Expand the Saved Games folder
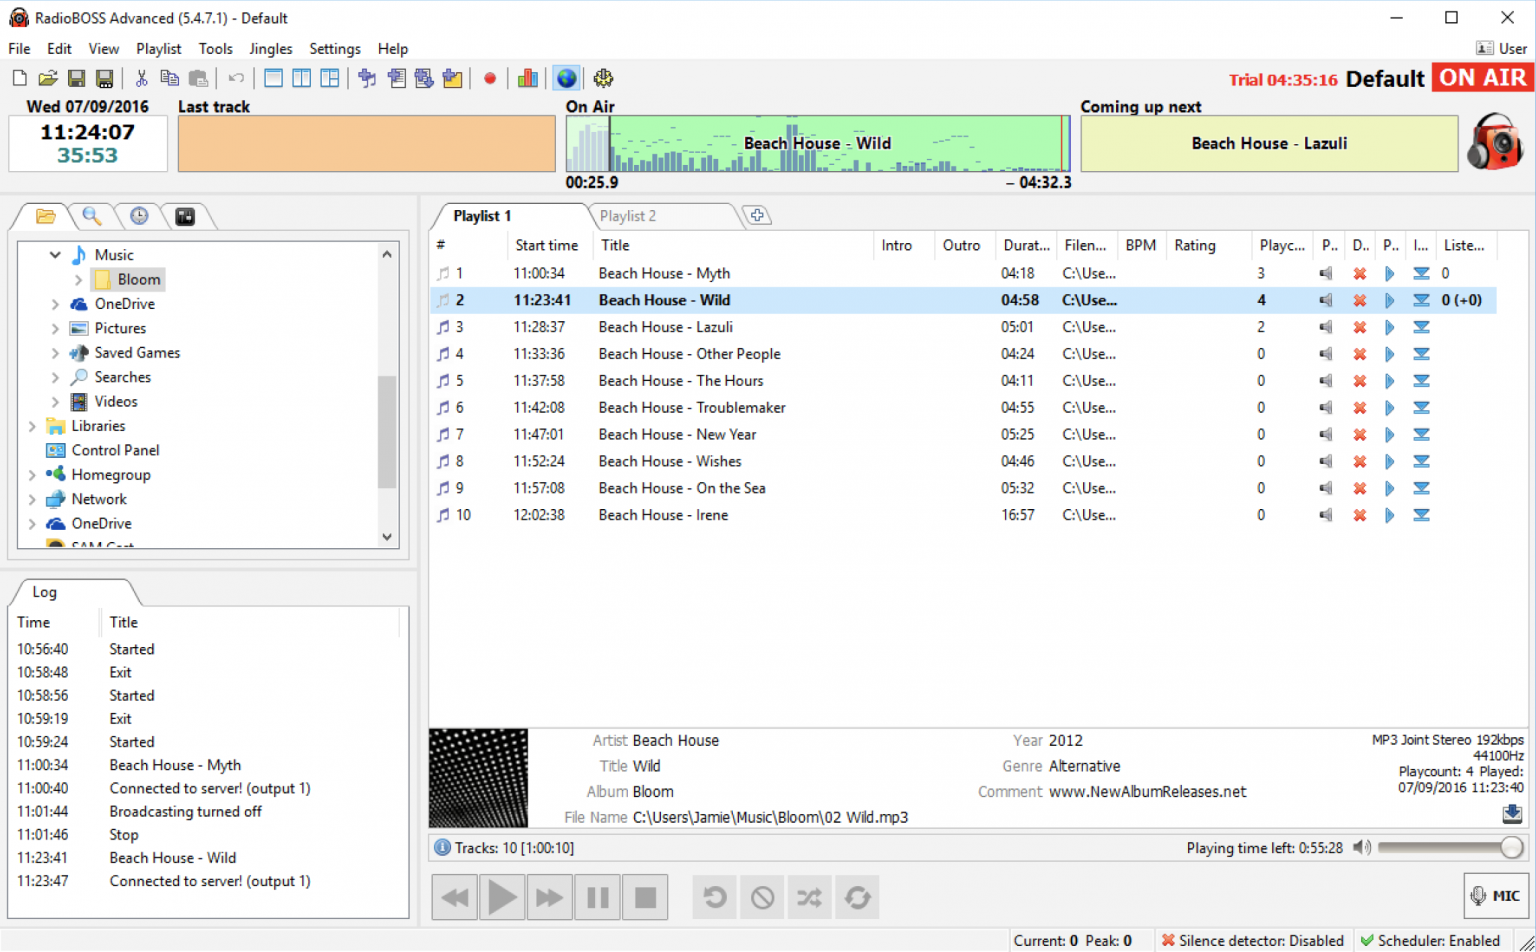Image resolution: width=1536 pixels, height=952 pixels. tap(57, 352)
